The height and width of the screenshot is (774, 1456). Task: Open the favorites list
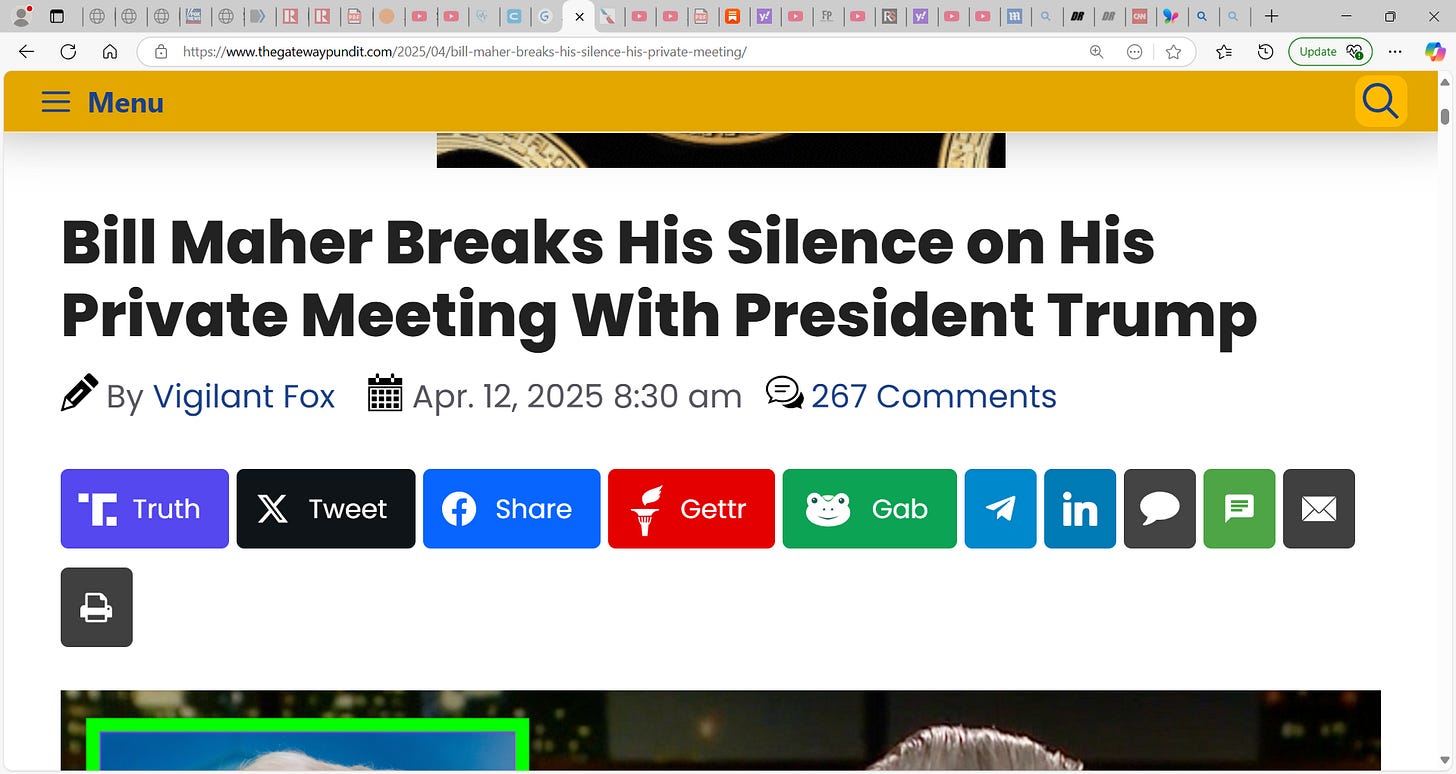(1224, 52)
